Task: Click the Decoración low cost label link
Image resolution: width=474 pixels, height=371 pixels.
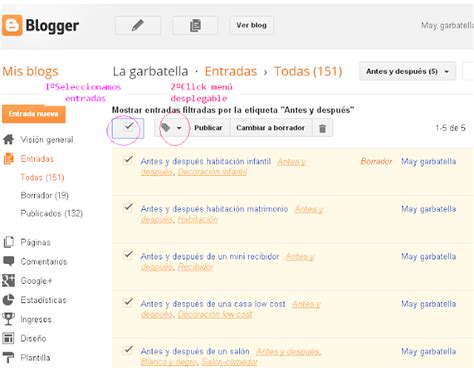Action: coord(215,314)
